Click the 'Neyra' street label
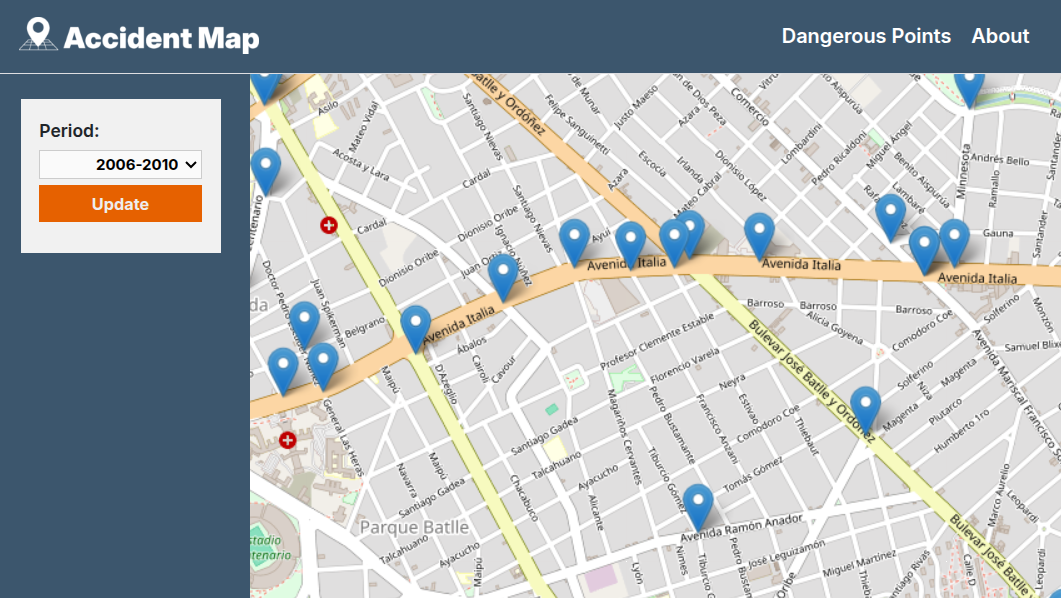The image size is (1061, 598). [x=731, y=382]
